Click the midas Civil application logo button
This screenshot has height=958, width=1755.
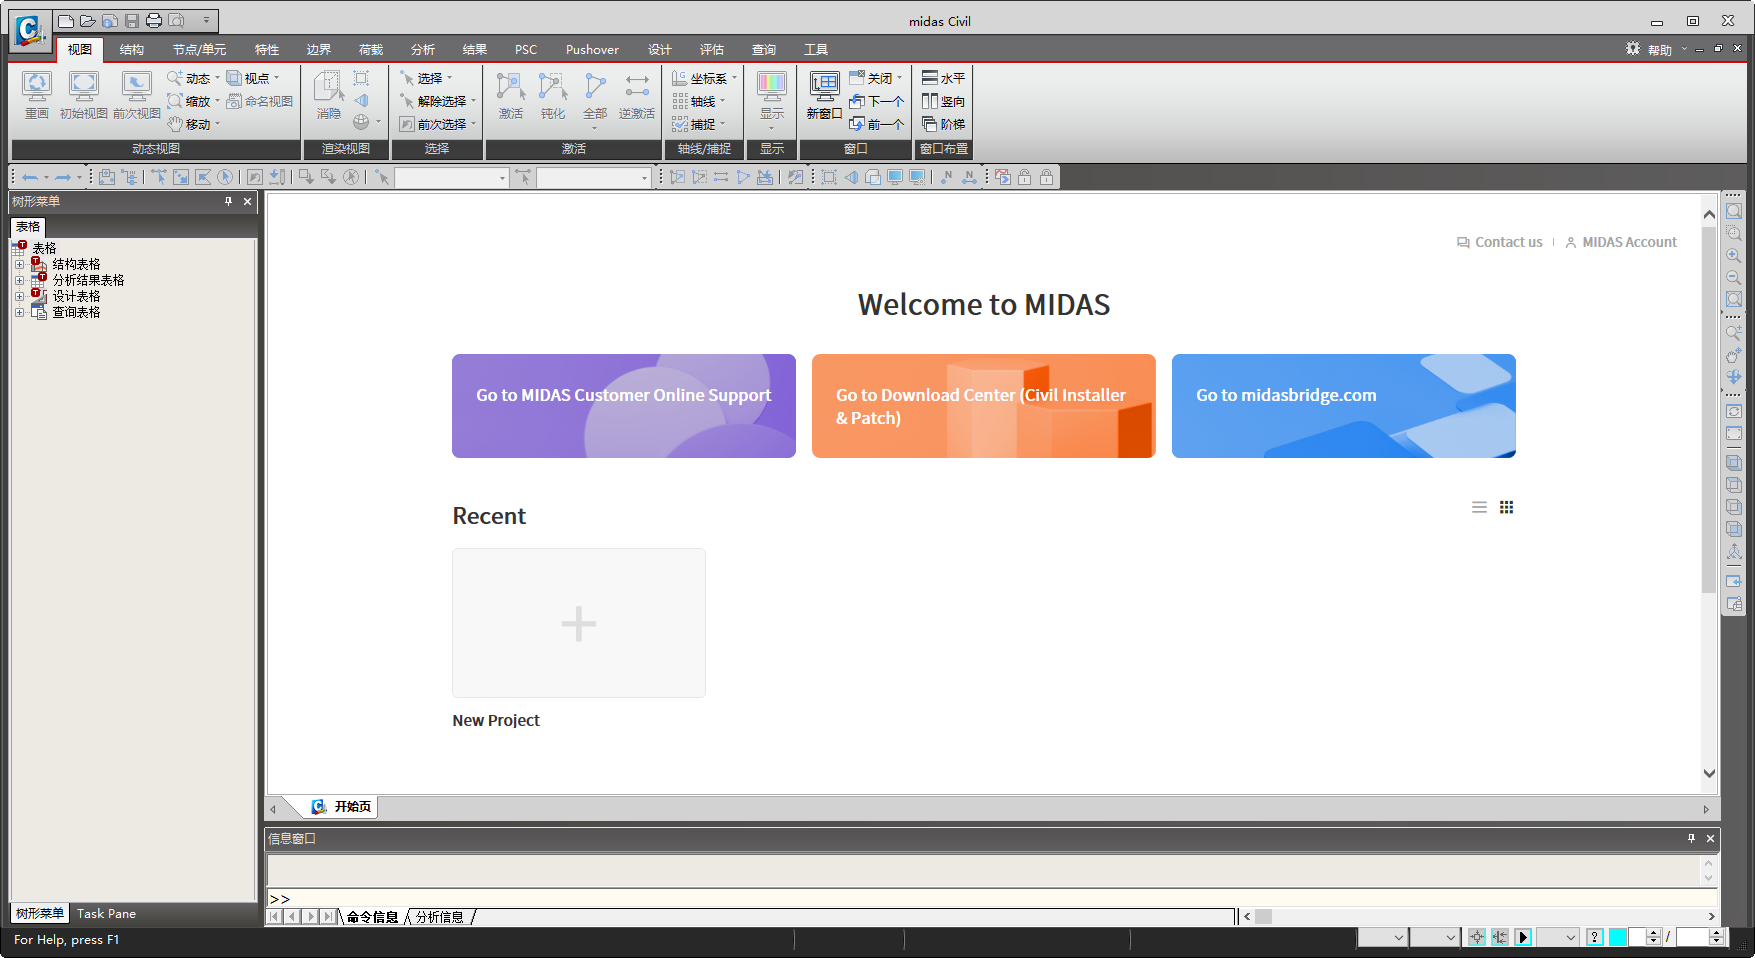click(29, 30)
